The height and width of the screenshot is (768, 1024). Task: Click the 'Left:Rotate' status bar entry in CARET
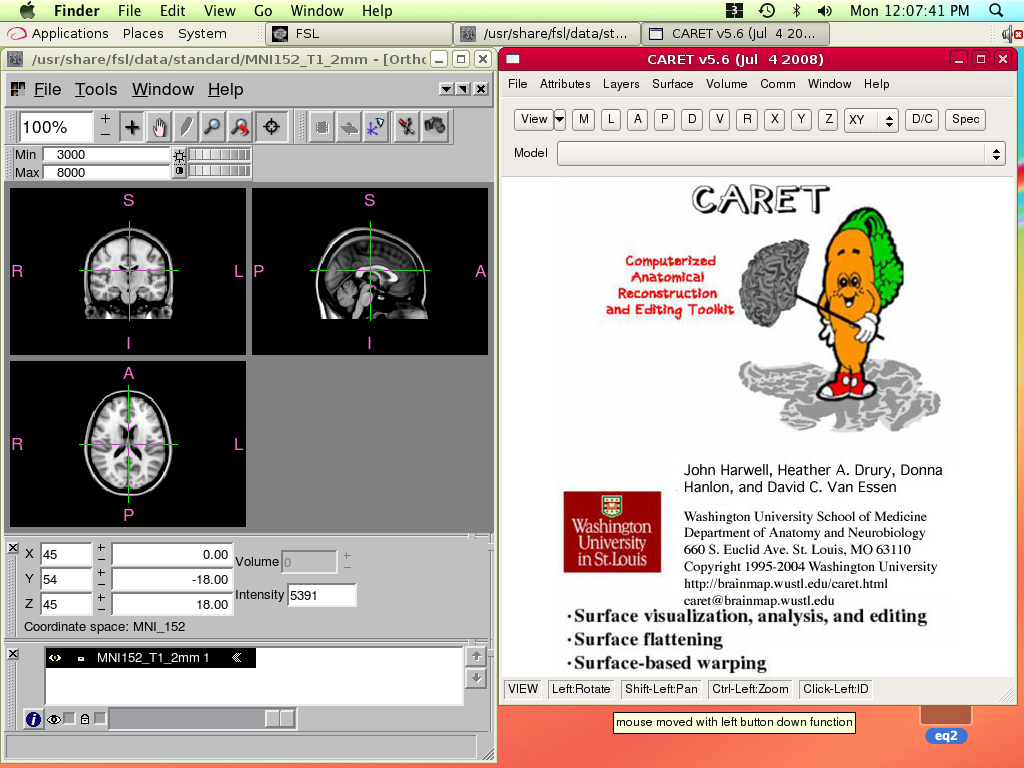click(581, 689)
